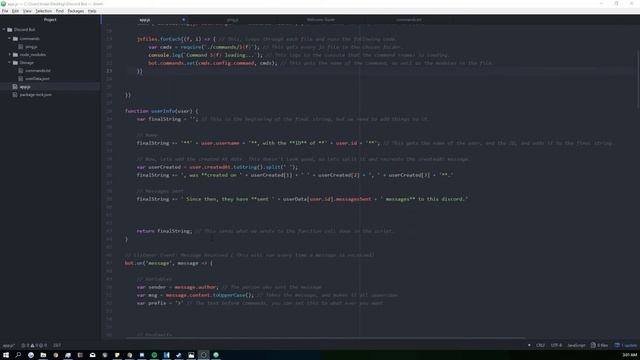Open the Git 0 files status item
Viewport: 640px width, 360px height.
tap(599, 345)
